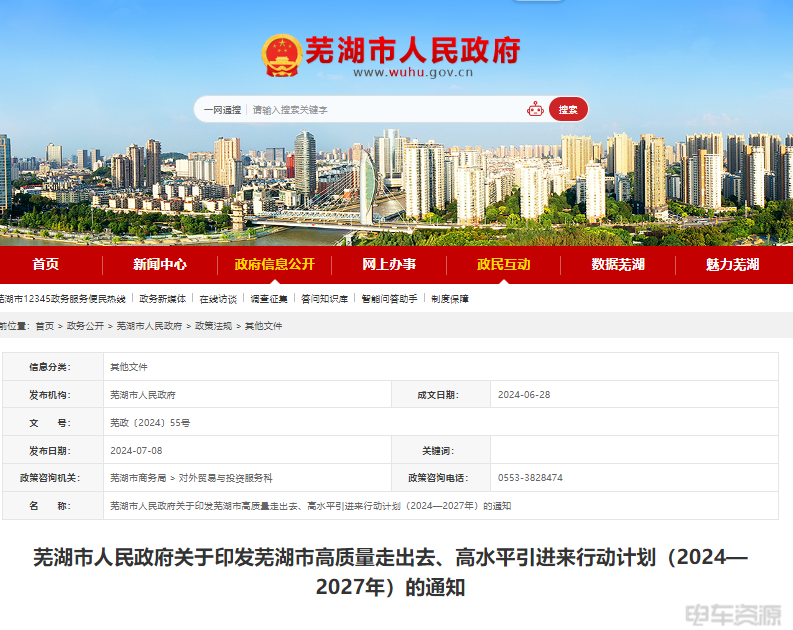
Task: Click the 调查征集 sub-navigation link
Action: (x=269, y=299)
